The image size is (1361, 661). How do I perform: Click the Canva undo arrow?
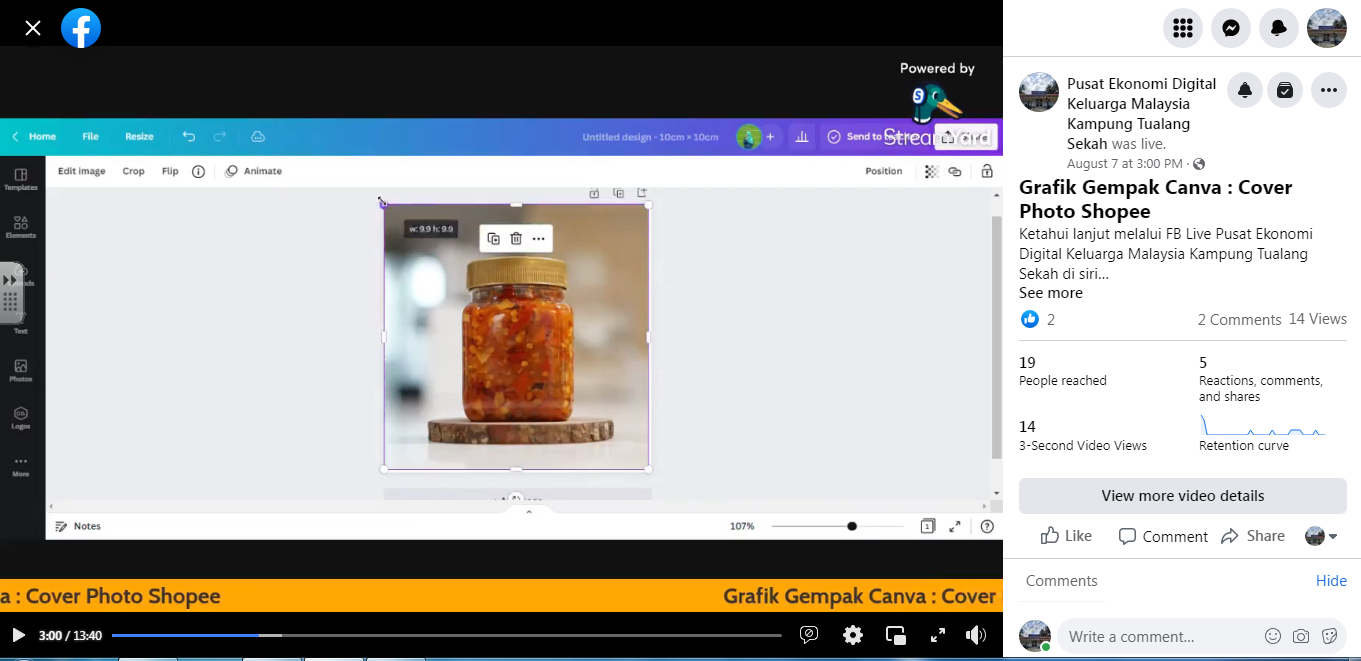189,137
